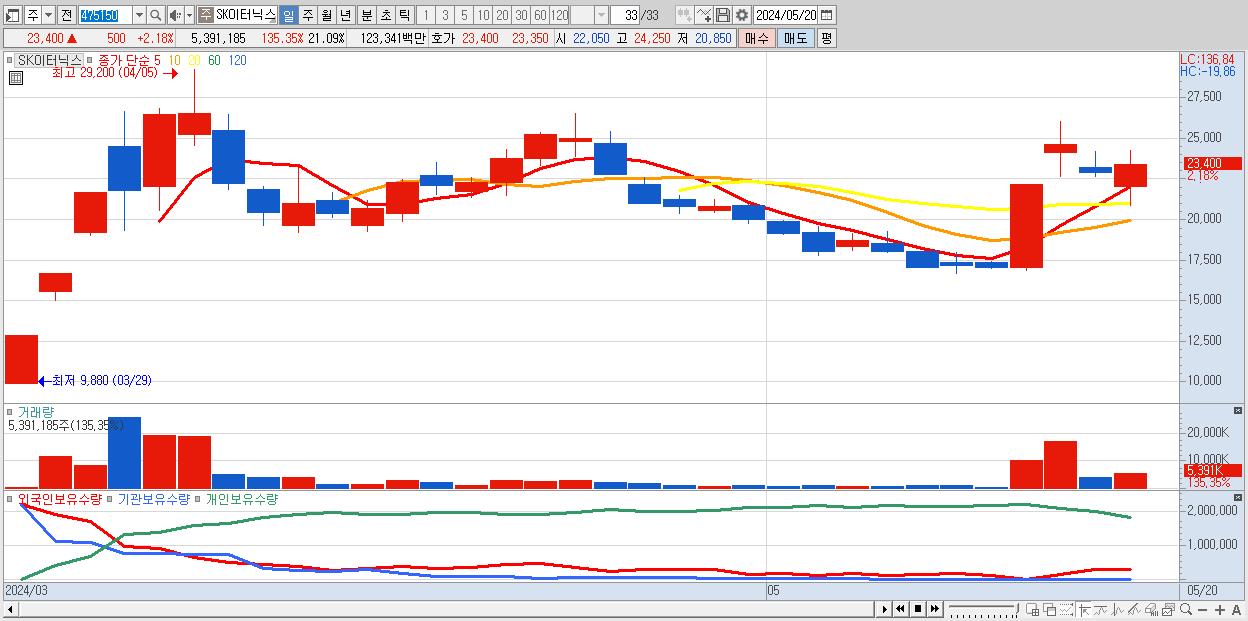This screenshot has height=621, width=1248.
Task: Click the overlapping windows icon in bottom toolbar
Action: pos(1050,609)
